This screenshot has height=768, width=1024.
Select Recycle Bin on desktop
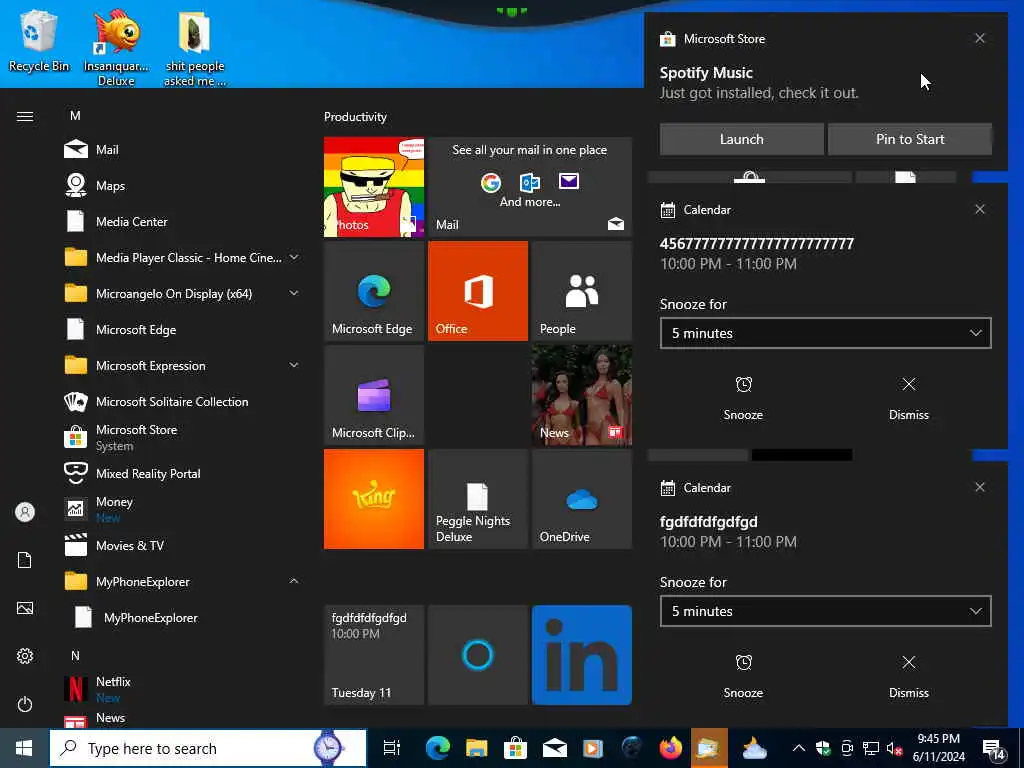[x=39, y=42]
